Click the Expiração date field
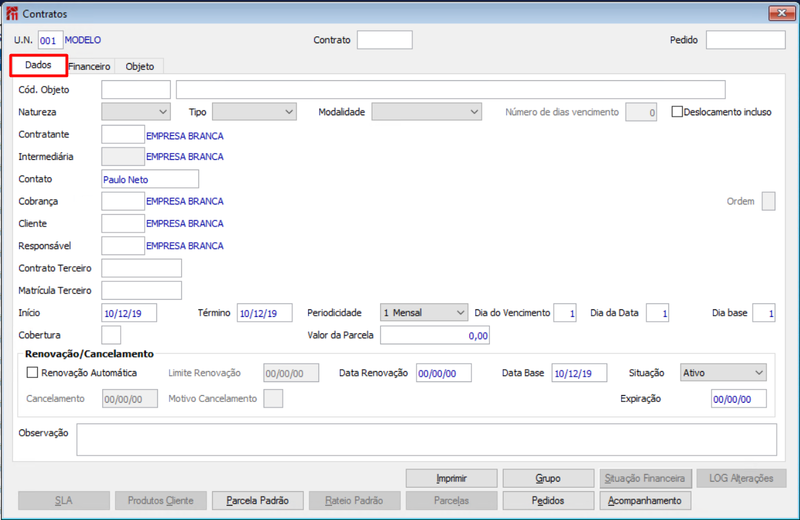Screen dimensions: 800x520 pos(739,399)
